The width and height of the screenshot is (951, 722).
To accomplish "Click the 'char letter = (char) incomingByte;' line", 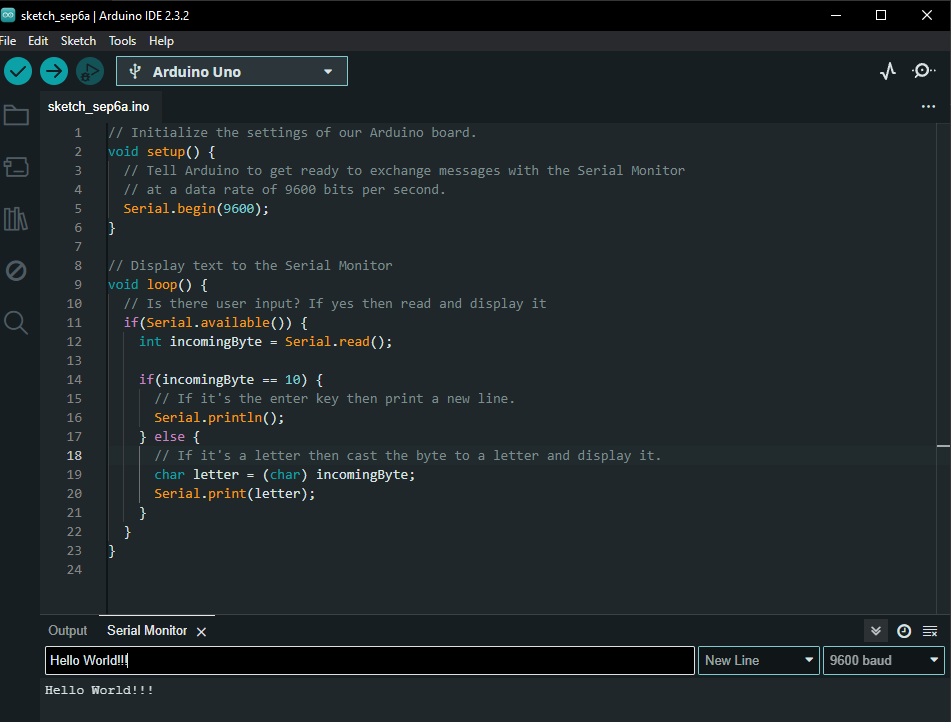I will click(284, 474).
